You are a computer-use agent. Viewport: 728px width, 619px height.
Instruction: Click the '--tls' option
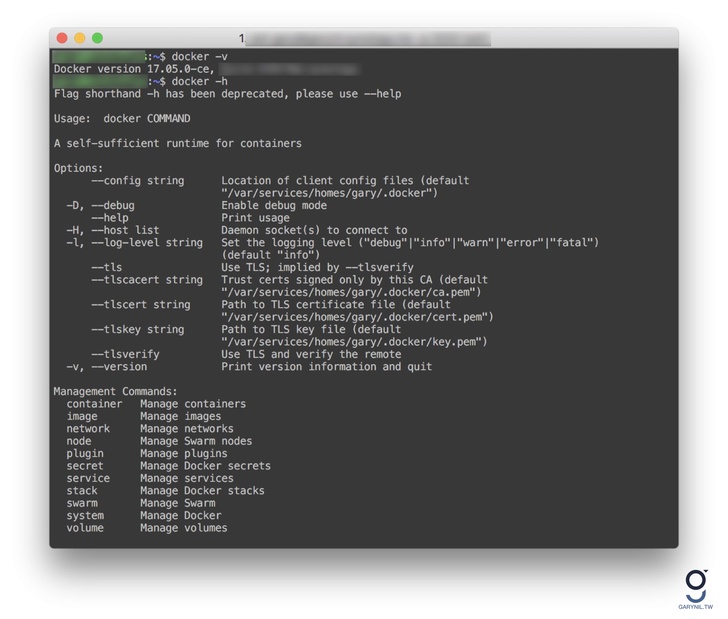pyautogui.click(x=107, y=267)
